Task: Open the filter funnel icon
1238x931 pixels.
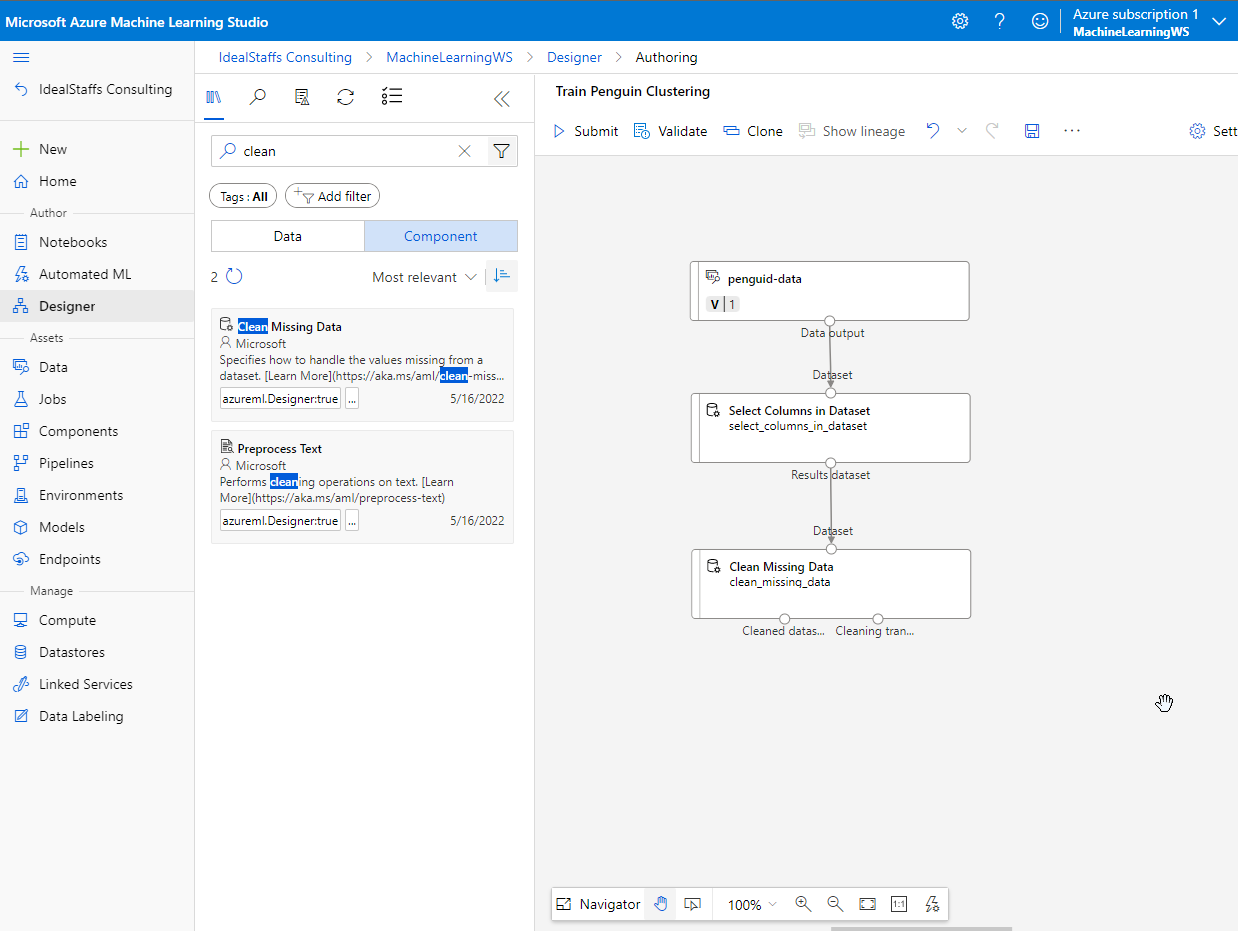Action: point(502,151)
